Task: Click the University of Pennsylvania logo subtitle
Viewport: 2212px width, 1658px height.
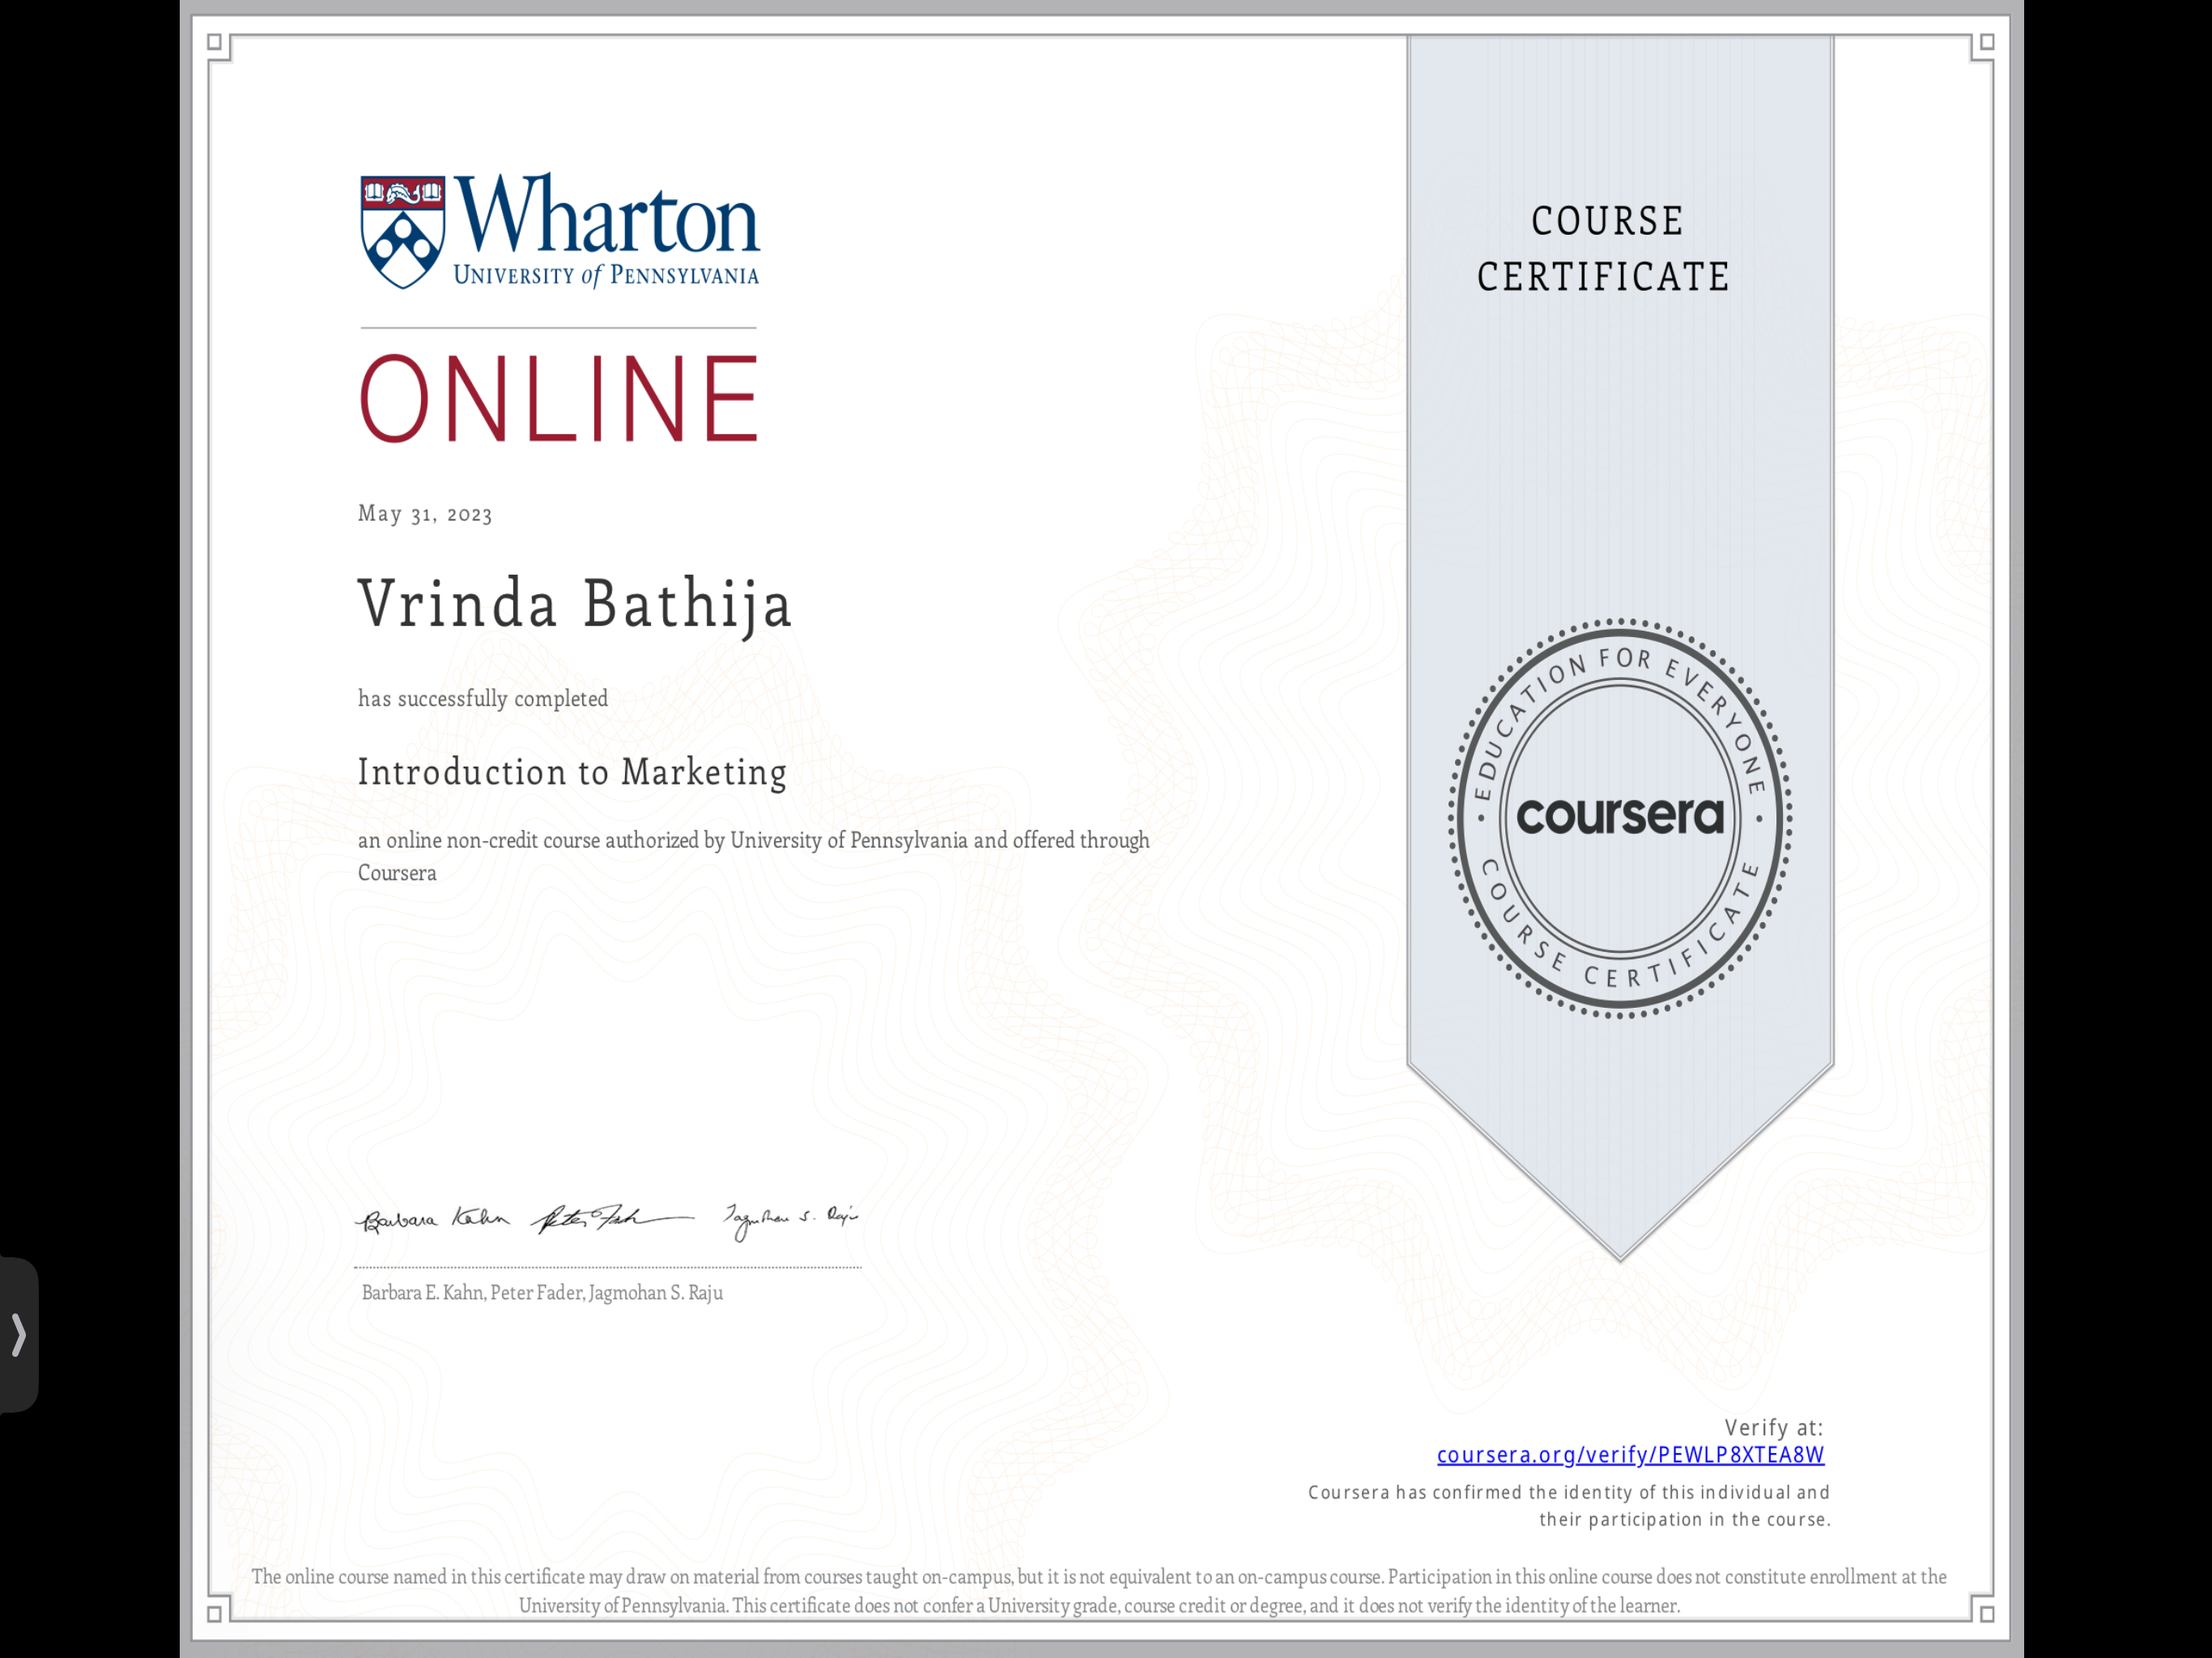Action: tap(606, 276)
